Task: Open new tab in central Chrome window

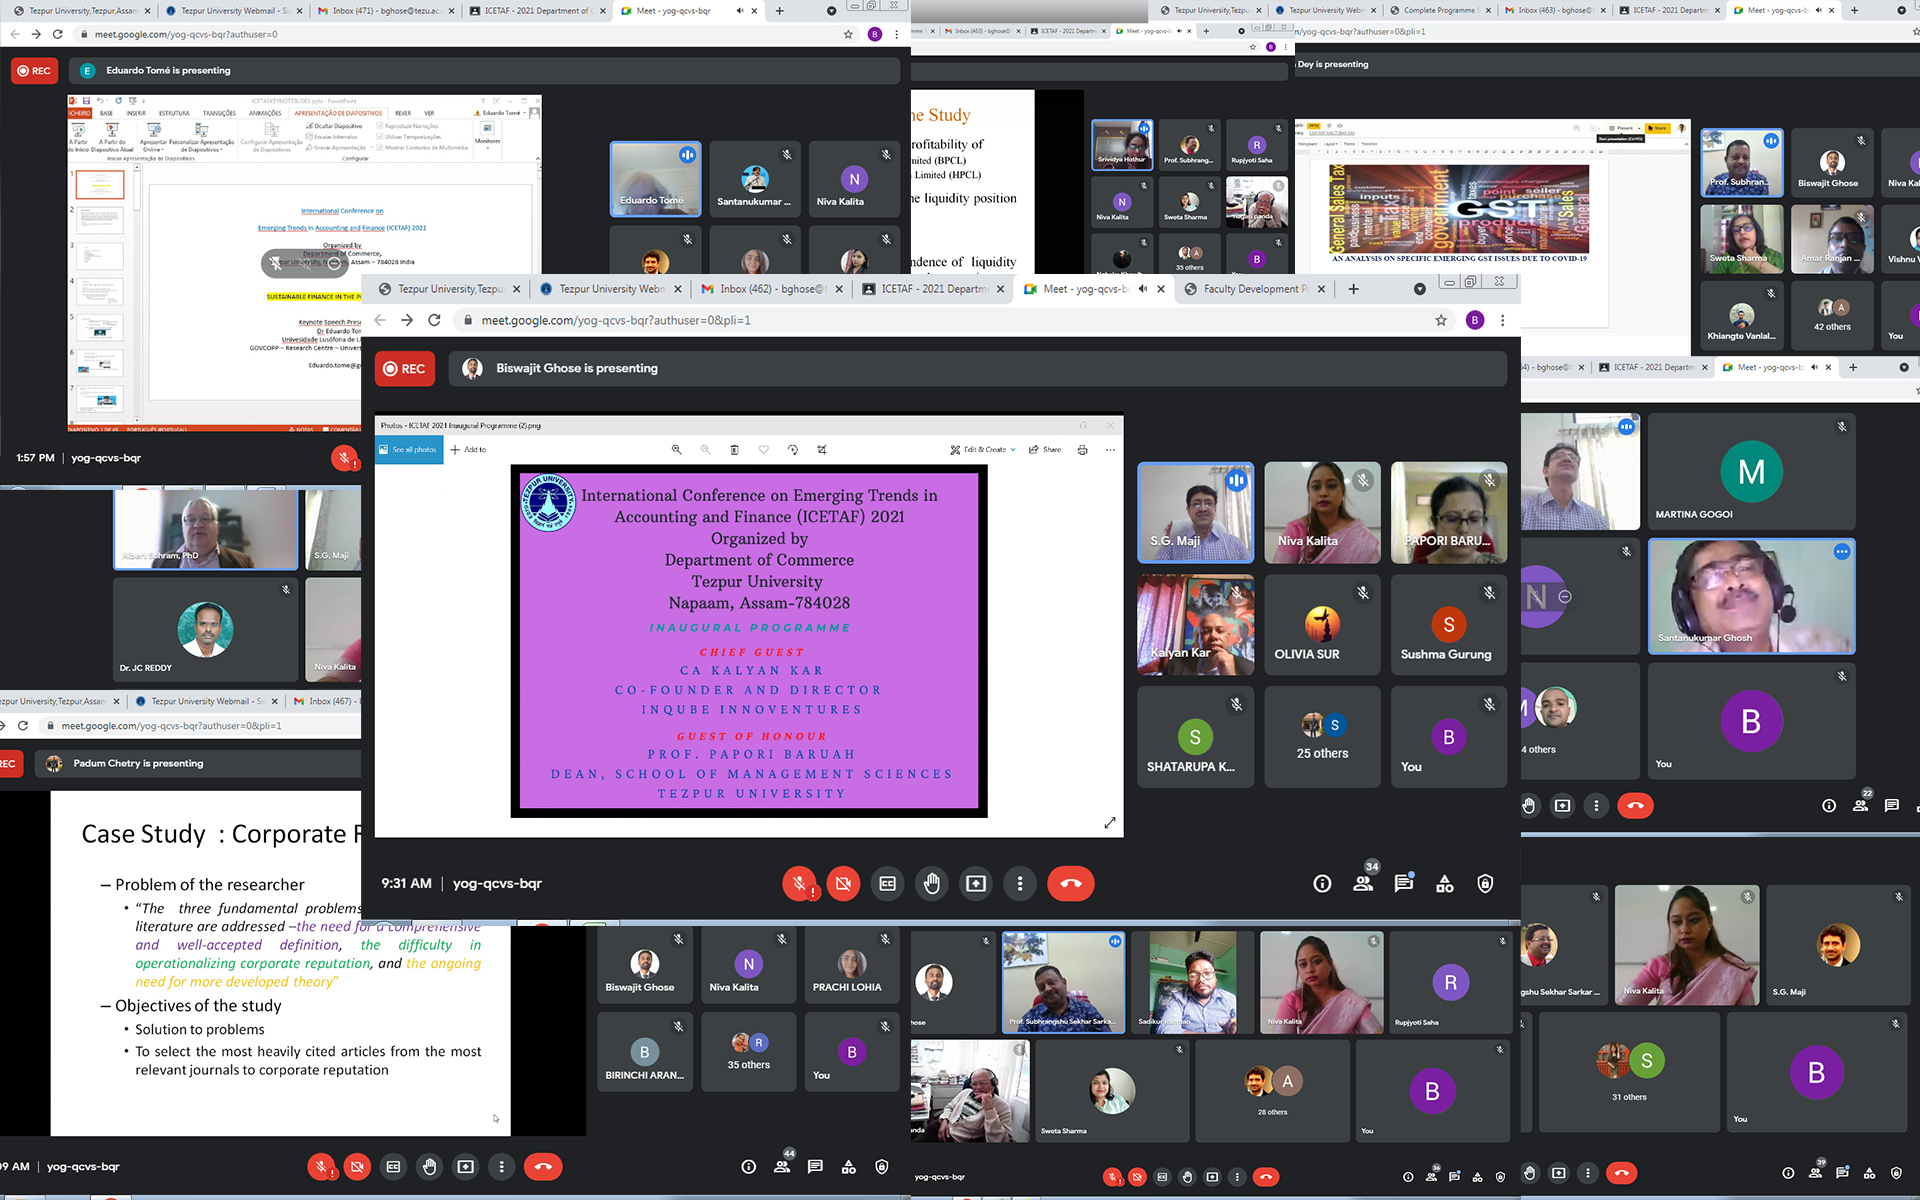Action: click(1353, 289)
